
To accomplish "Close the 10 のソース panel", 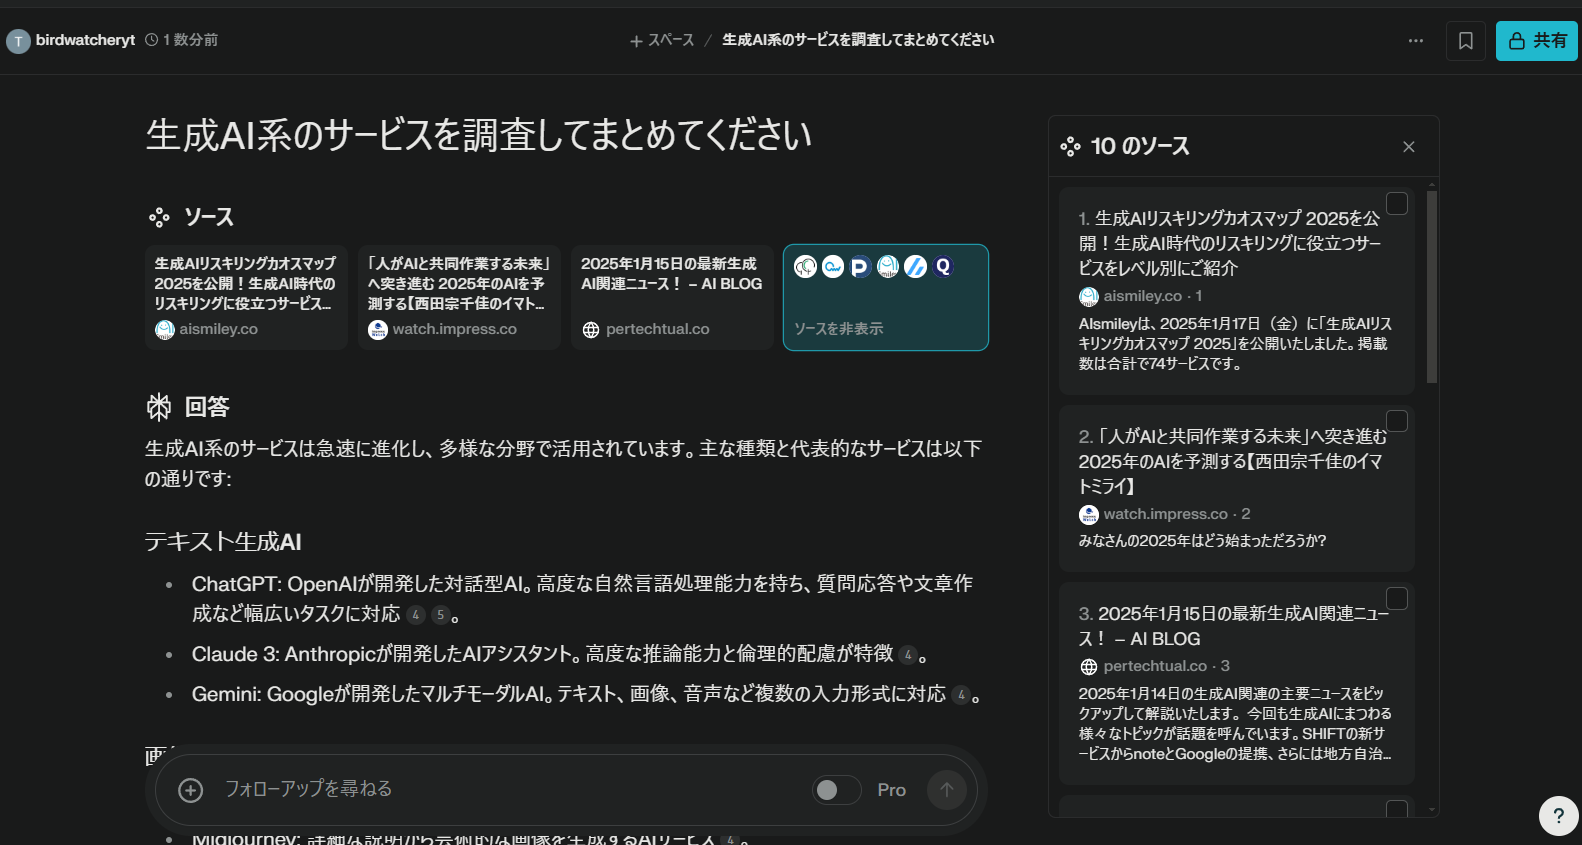I will point(1409,147).
